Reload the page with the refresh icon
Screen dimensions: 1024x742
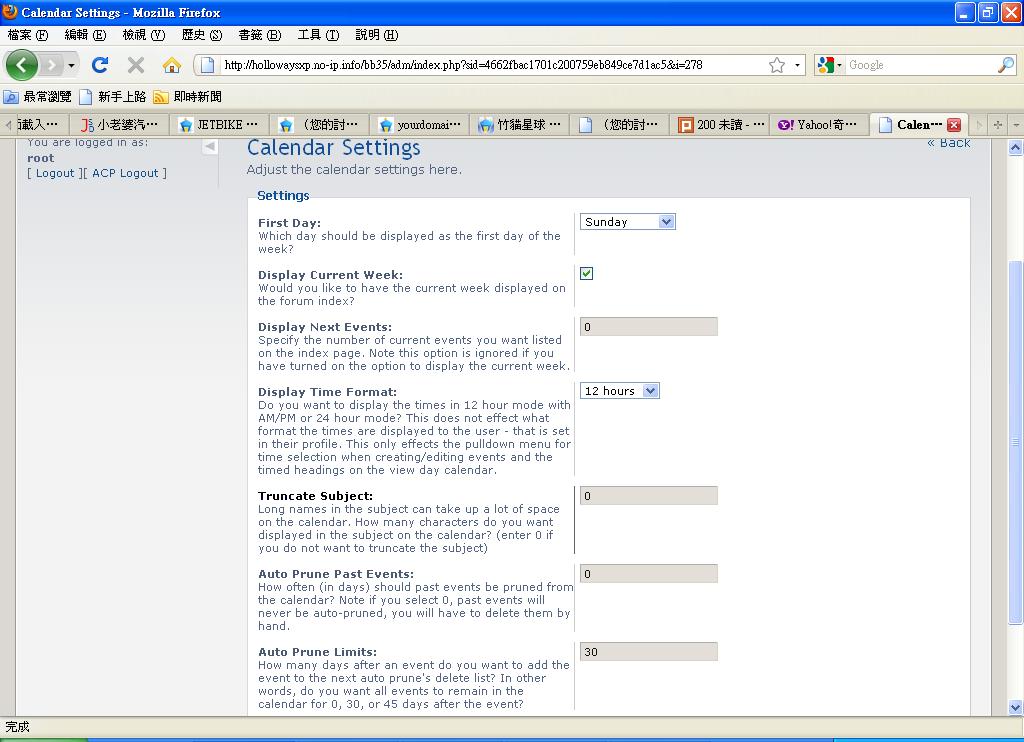pyautogui.click(x=100, y=65)
